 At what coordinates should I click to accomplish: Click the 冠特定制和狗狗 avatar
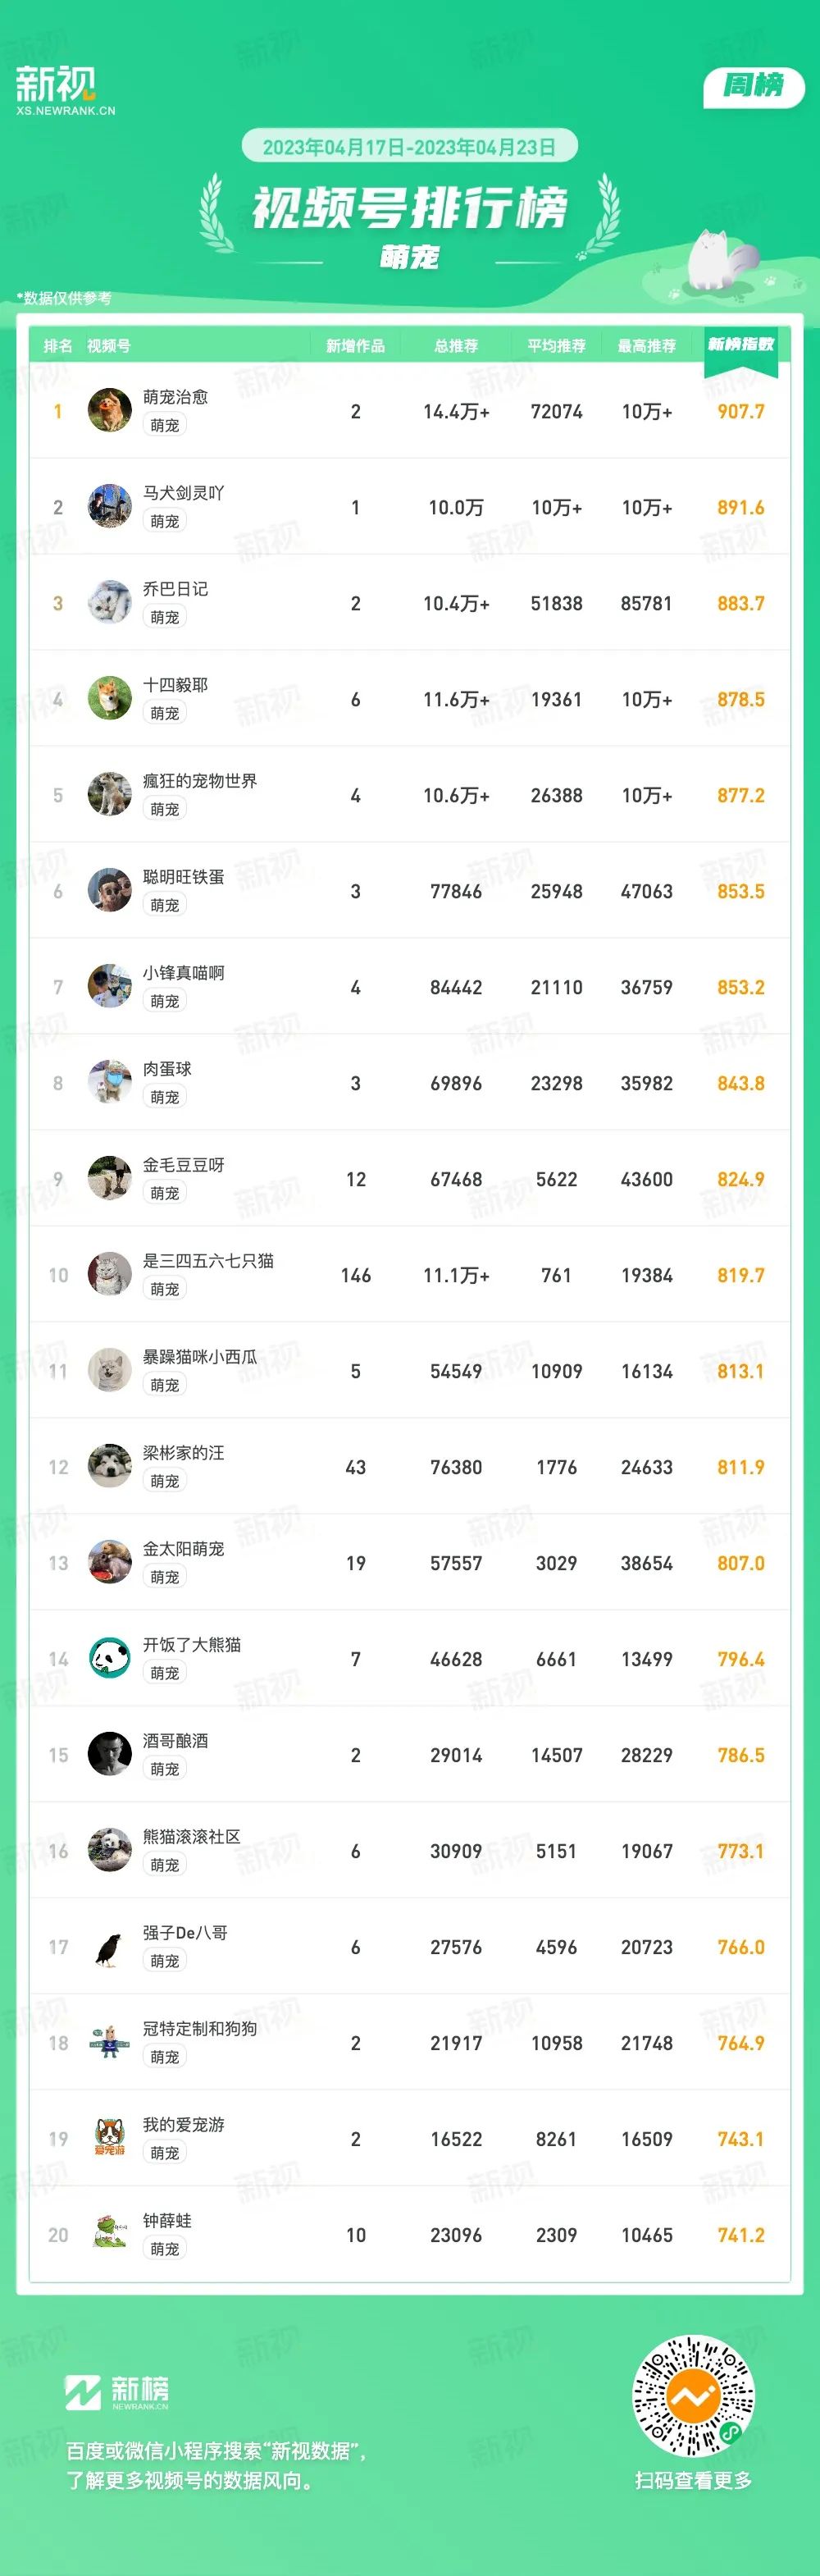coord(110,2043)
